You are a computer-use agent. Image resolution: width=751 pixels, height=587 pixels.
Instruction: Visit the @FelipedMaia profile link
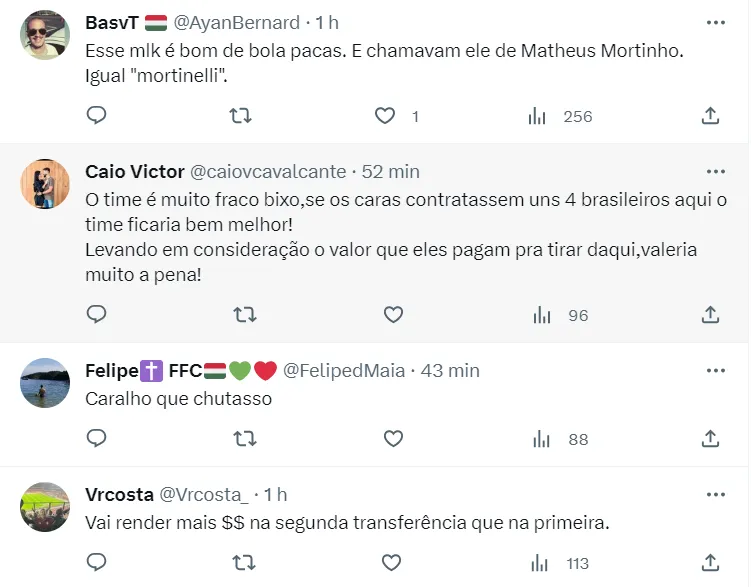344,370
